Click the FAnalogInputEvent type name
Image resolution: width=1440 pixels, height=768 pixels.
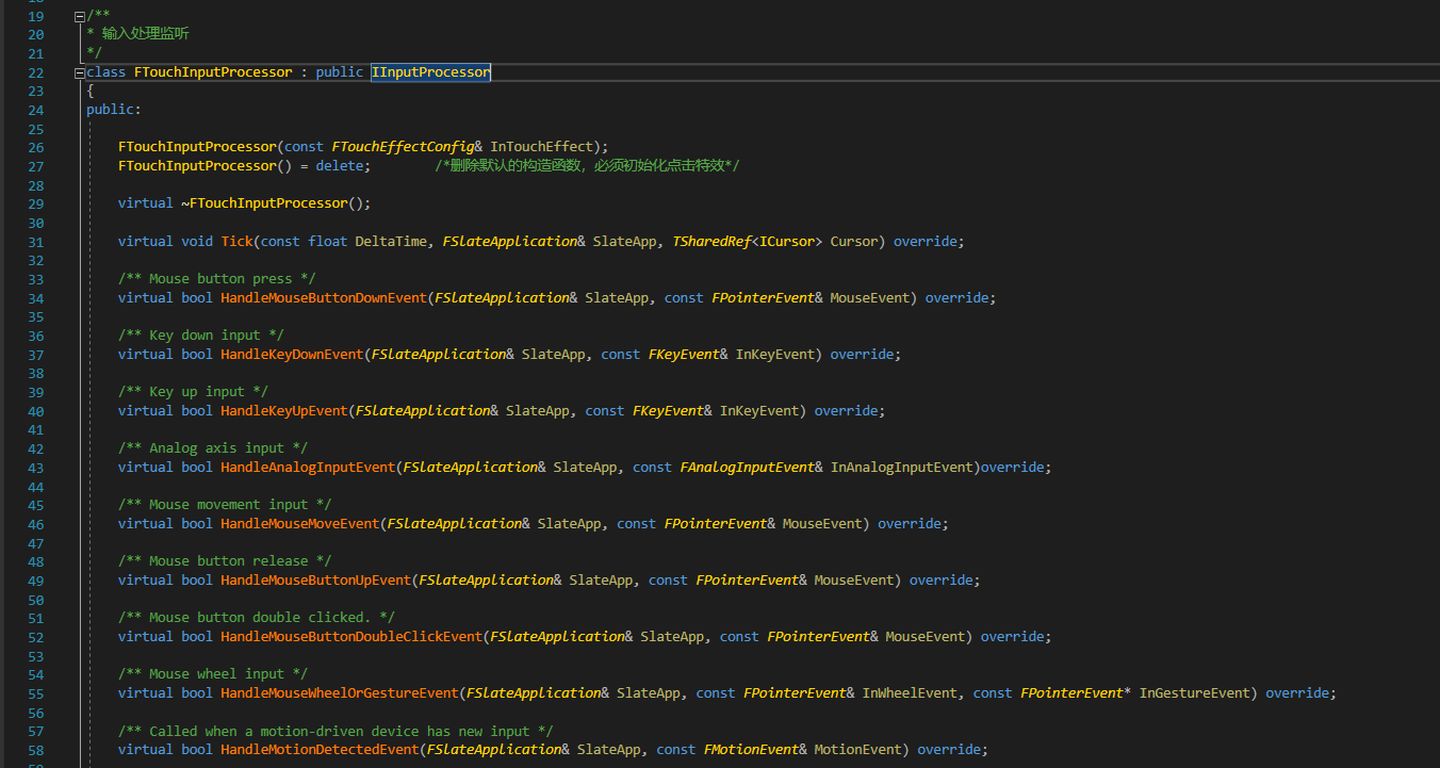pos(748,467)
